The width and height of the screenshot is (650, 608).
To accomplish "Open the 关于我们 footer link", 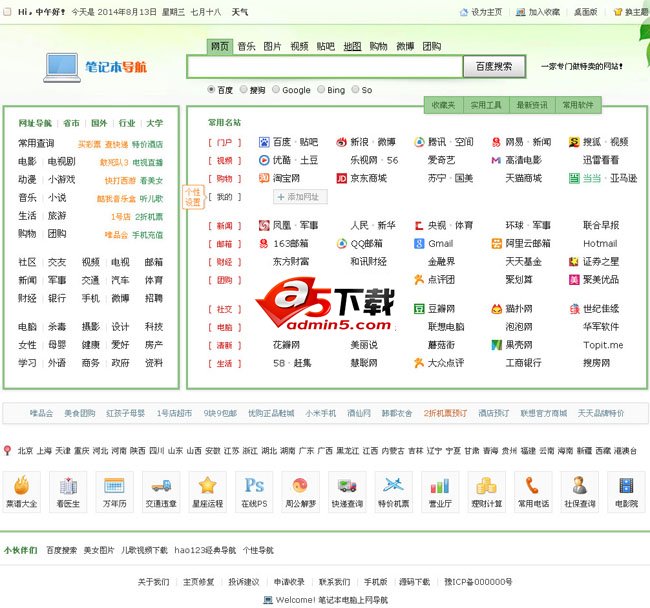I will pyautogui.click(x=153, y=582).
